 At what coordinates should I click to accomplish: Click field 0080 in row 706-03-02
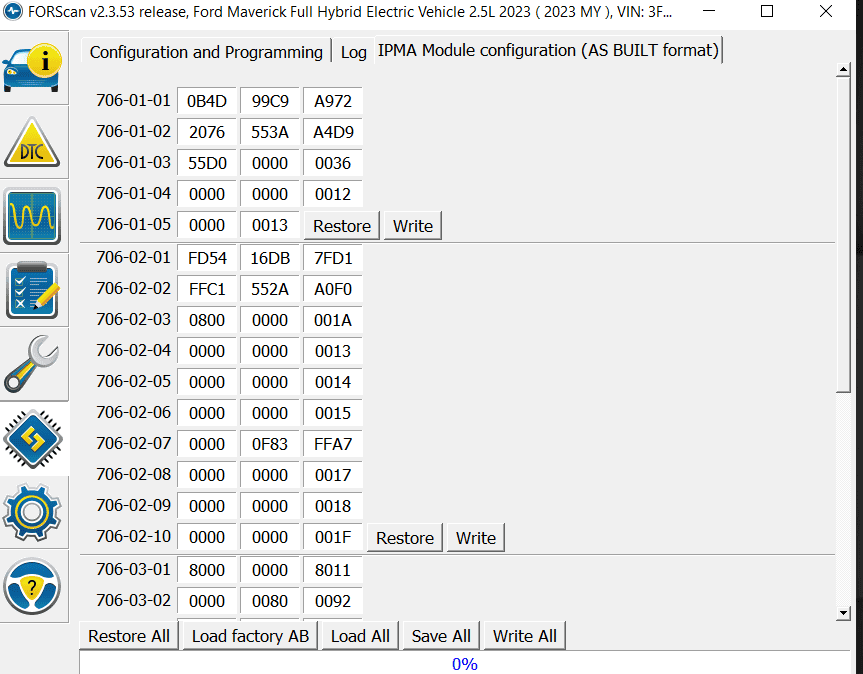270,601
